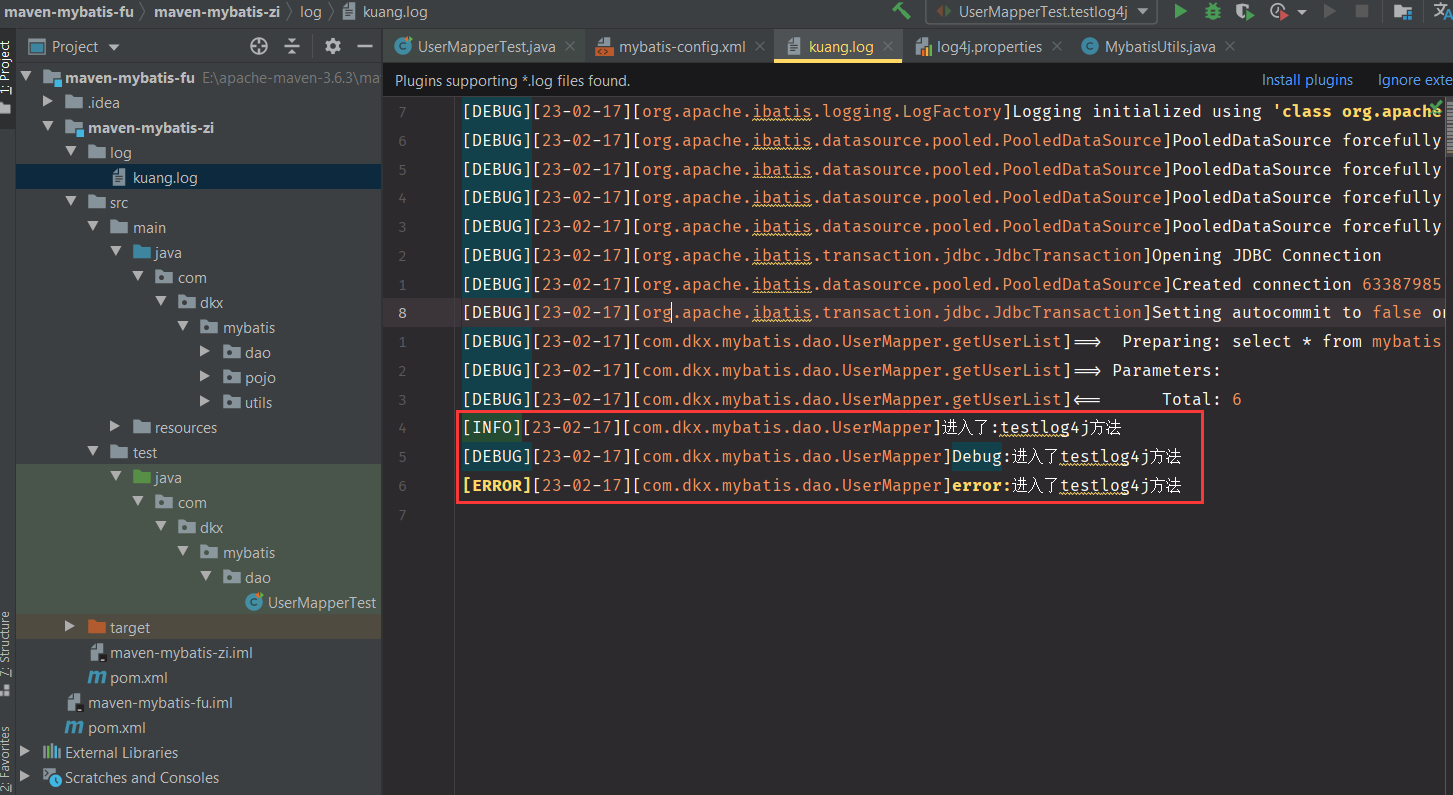Expand the External Libraries node
The width and height of the screenshot is (1453, 795).
26,753
